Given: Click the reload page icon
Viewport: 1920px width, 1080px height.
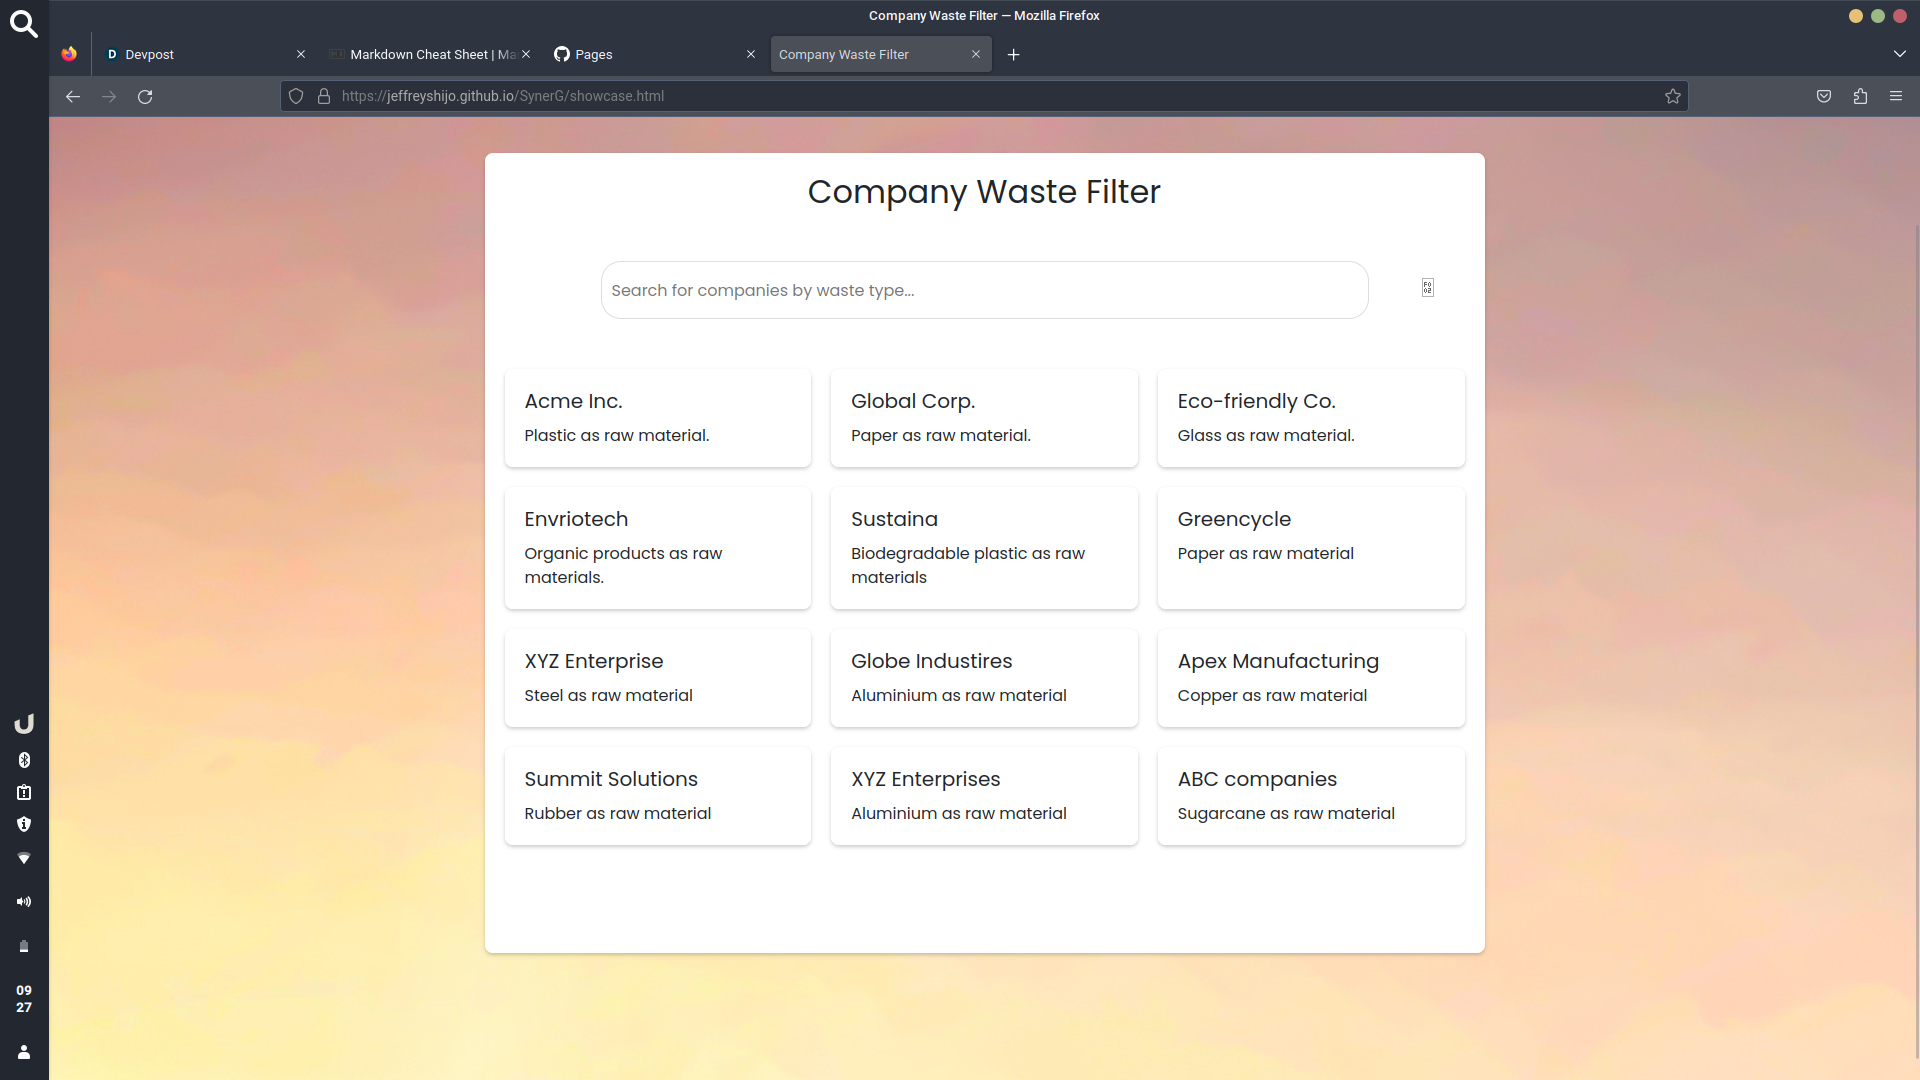Looking at the screenshot, I should [x=145, y=97].
